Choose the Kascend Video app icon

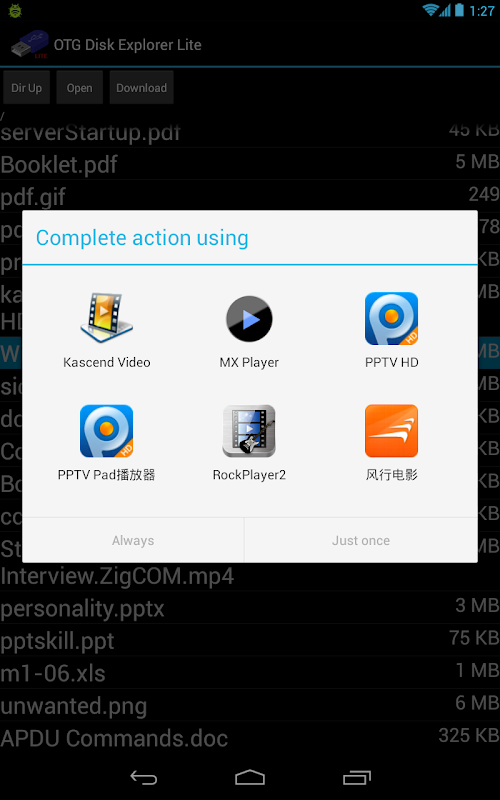point(107,318)
